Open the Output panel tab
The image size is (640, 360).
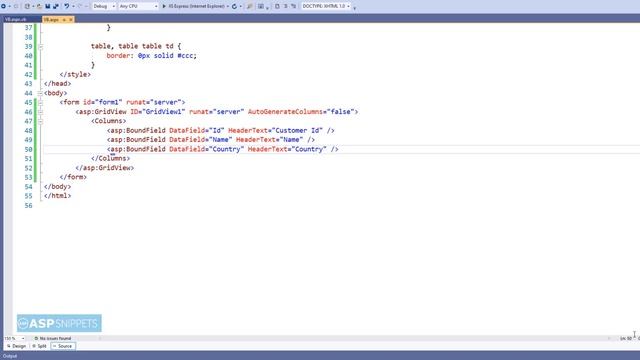pyautogui.click(x=10, y=356)
